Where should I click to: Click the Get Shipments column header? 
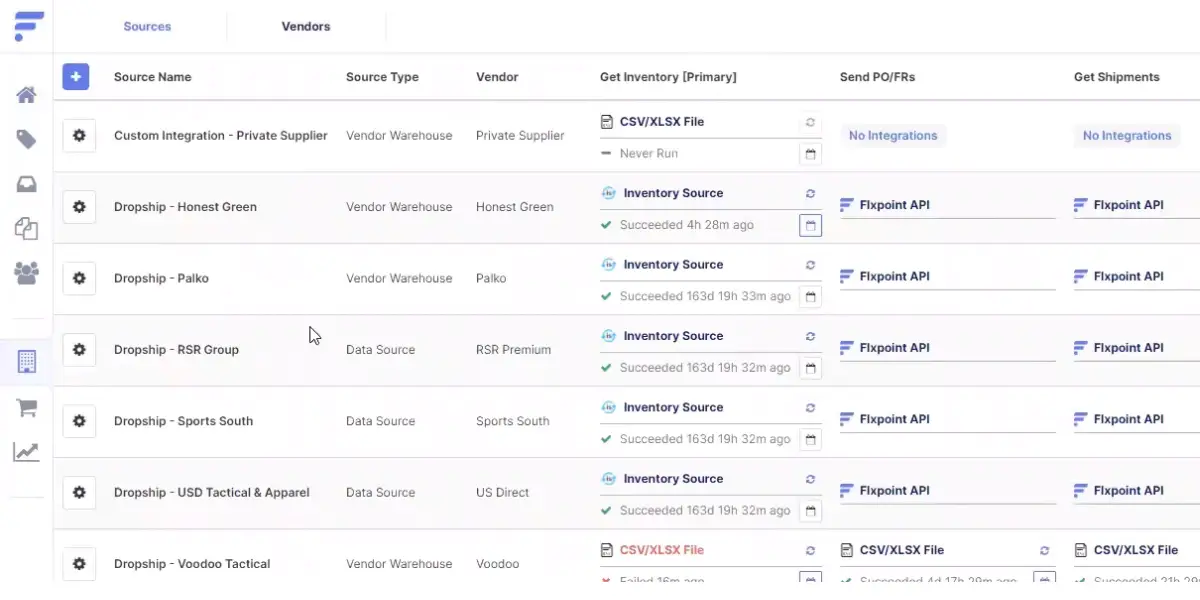pos(1117,77)
